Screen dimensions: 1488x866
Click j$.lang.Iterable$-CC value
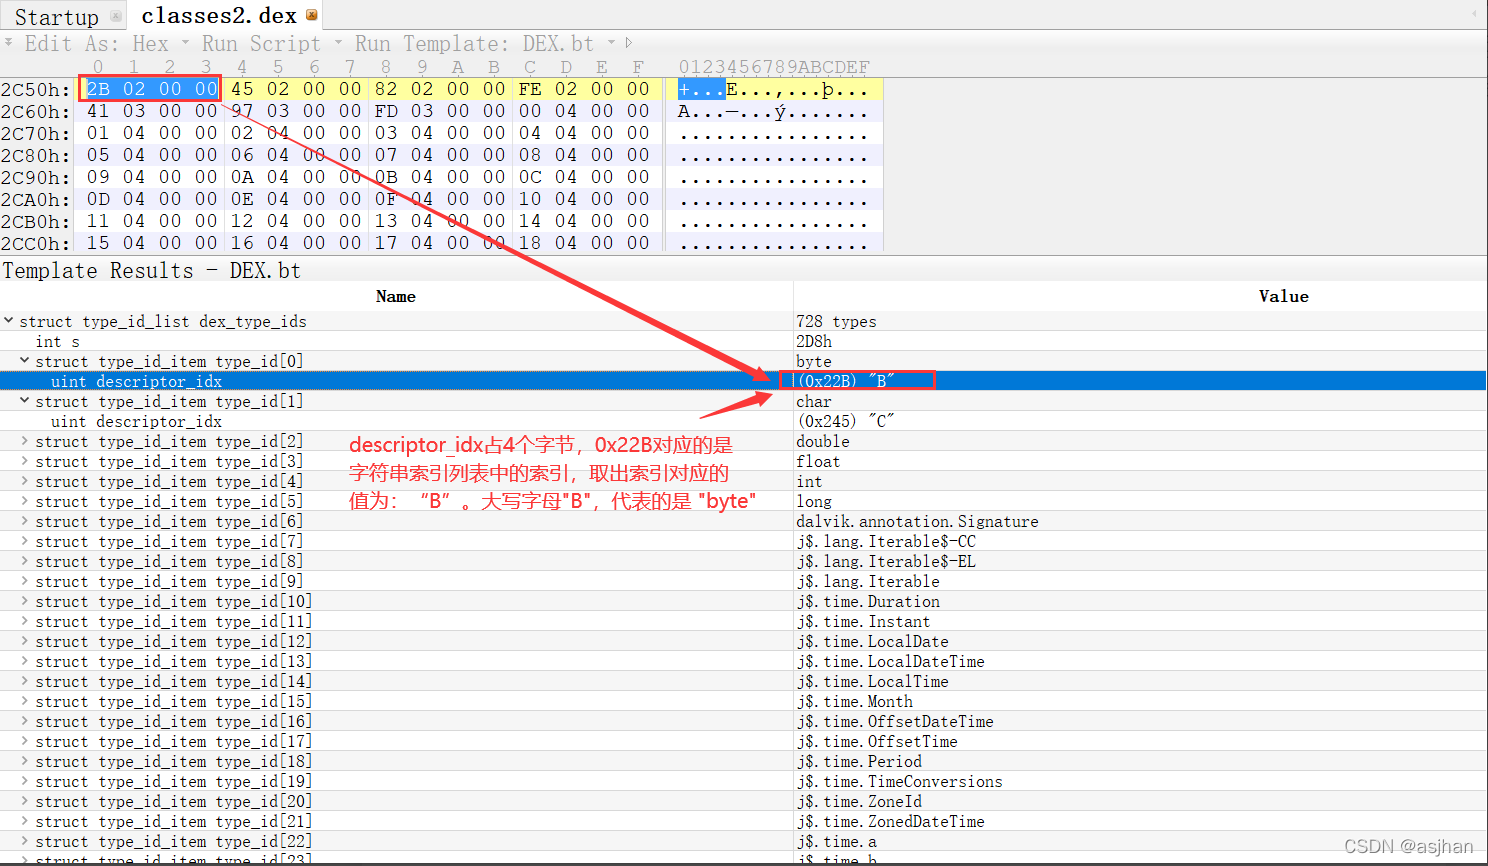[886, 541]
